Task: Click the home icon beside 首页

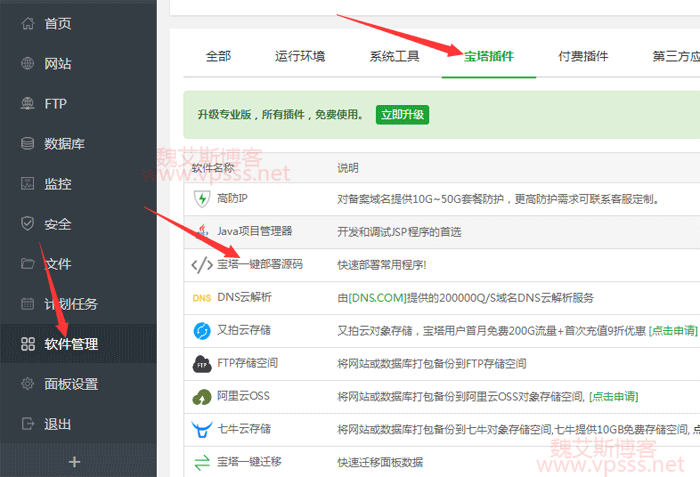Action: tap(28, 23)
